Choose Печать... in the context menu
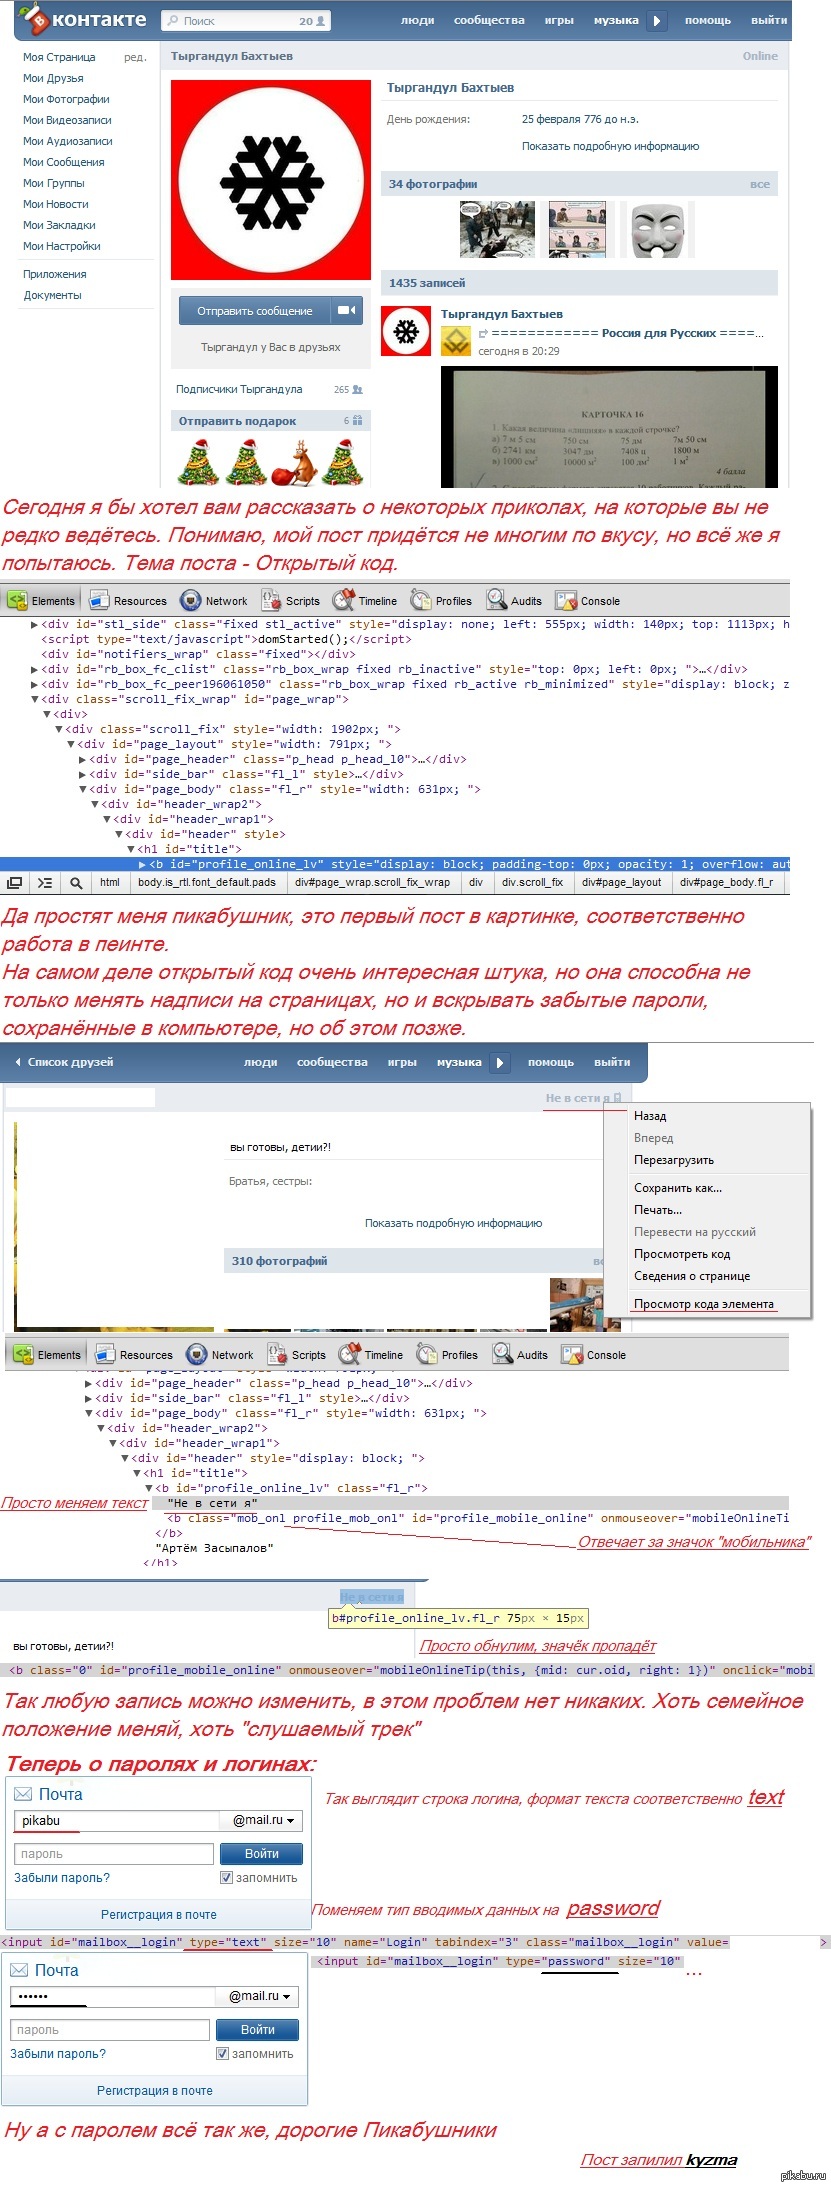The width and height of the screenshot is (831, 2187). pyautogui.click(x=658, y=1210)
